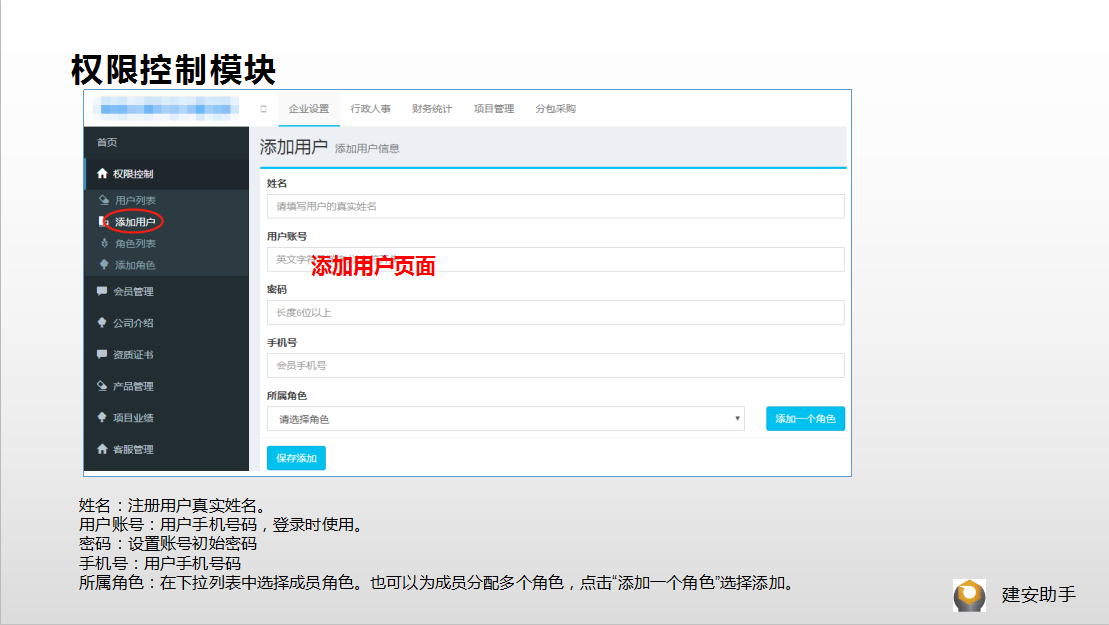Click the 添加用户信息 subtitle text
Viewport: 1109px width, 625px height.
click(367, 148)
